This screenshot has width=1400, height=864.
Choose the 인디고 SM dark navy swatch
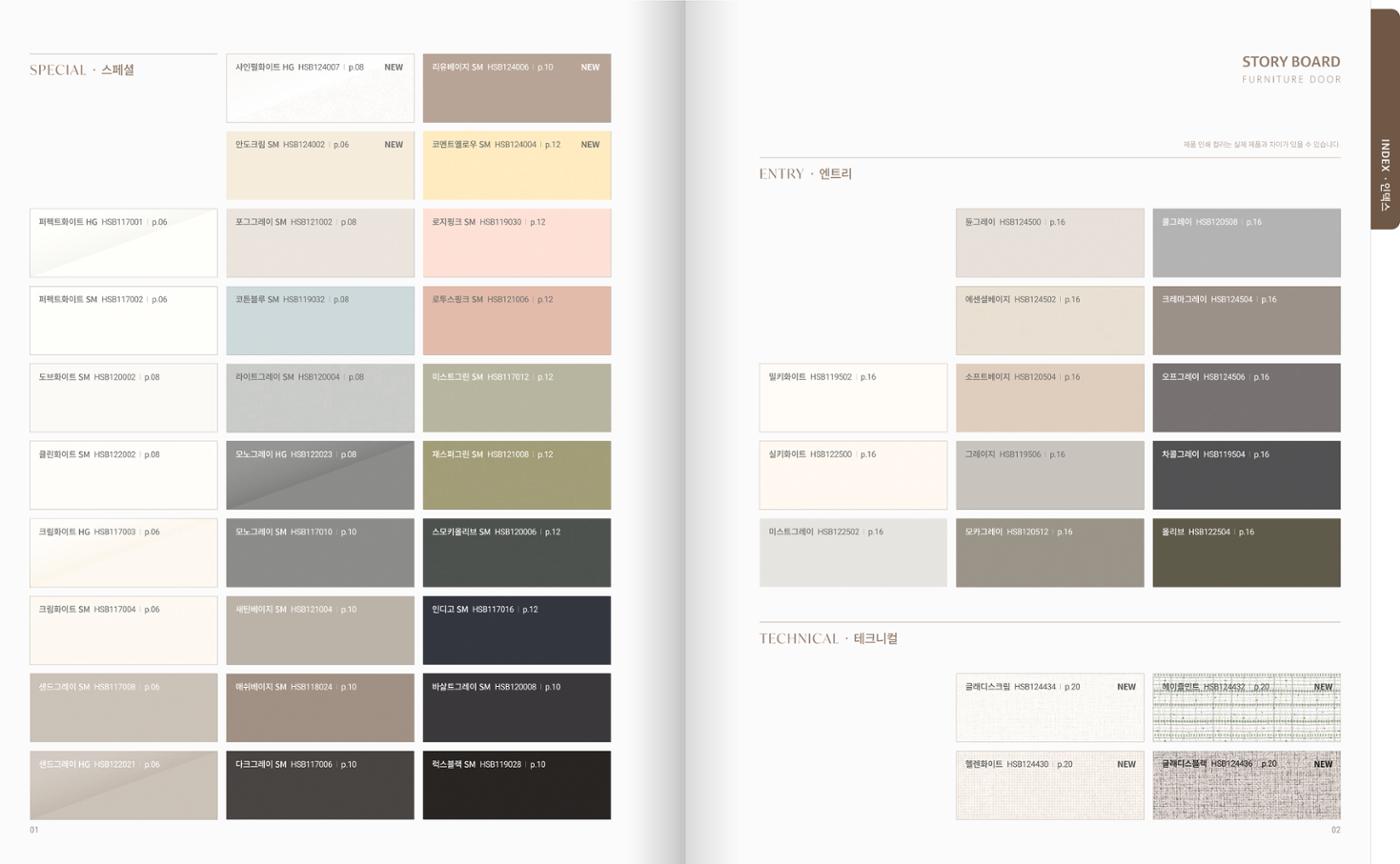tap(516, 630)
